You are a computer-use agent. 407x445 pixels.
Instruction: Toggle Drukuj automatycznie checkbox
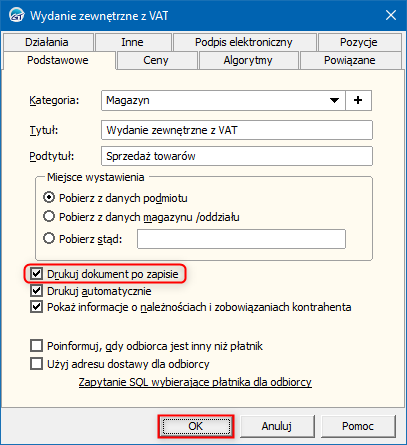pos(36,291)
